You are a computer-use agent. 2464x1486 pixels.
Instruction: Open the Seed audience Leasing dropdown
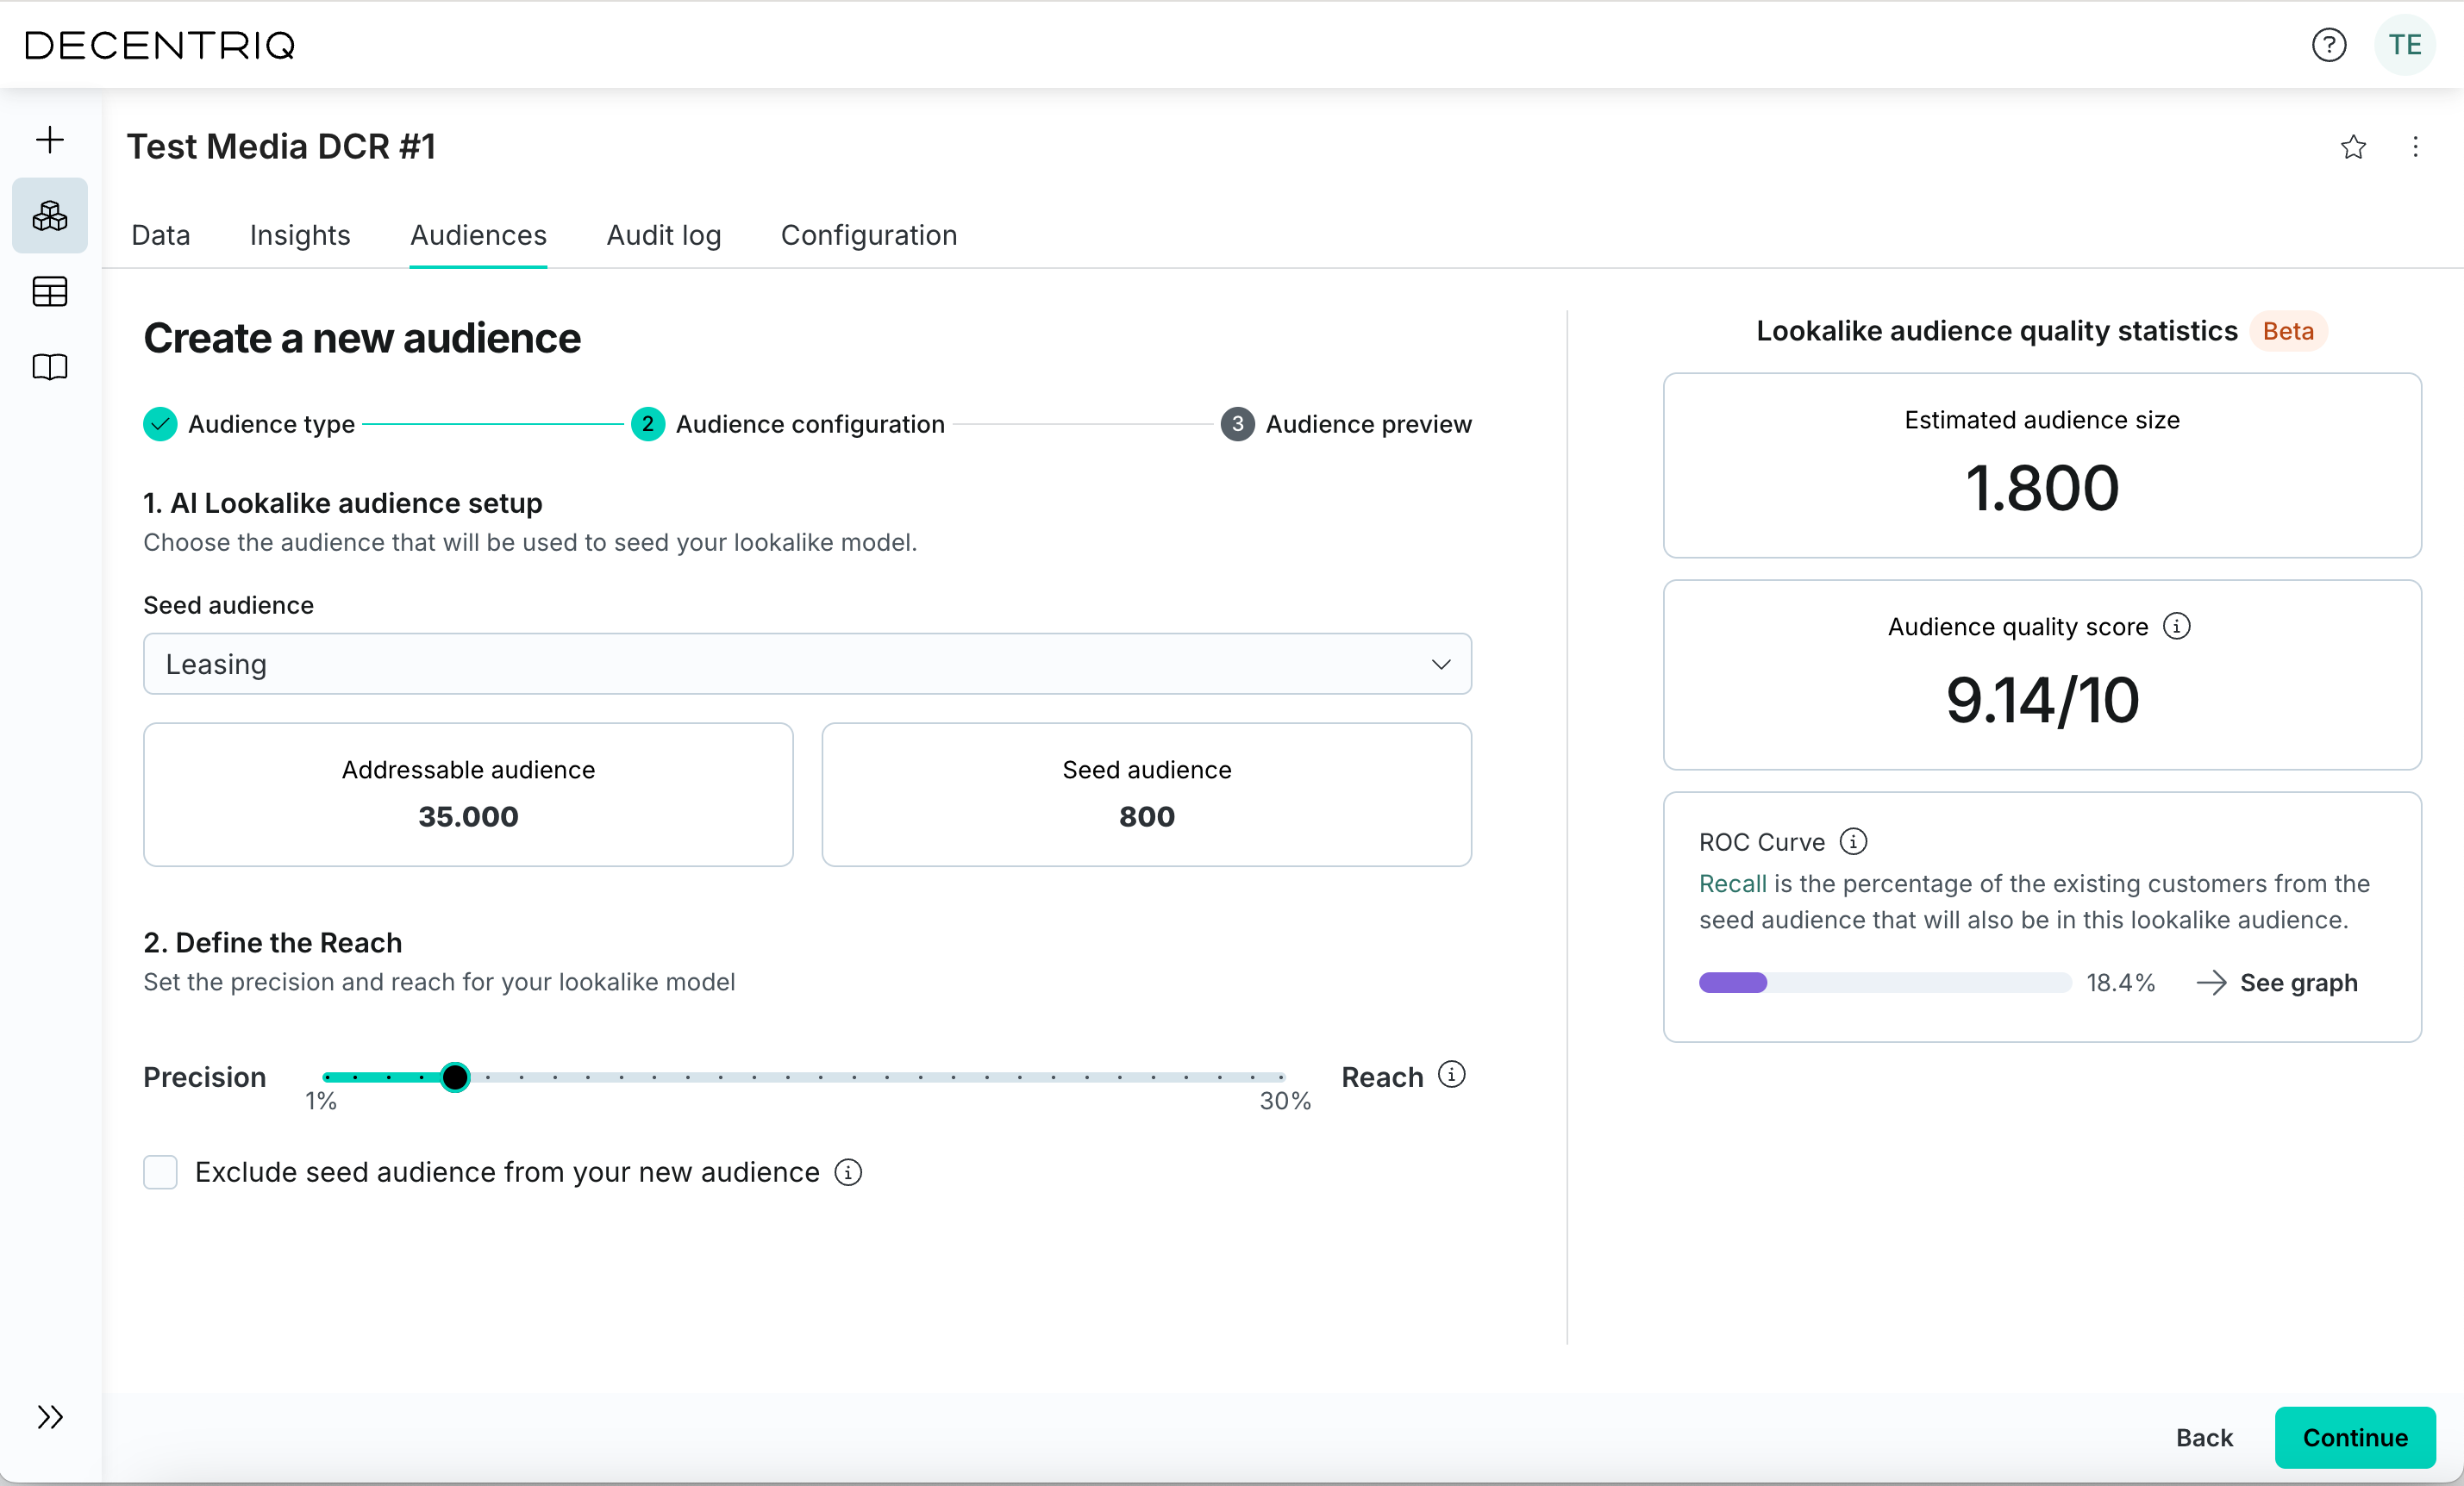point(807,664)
